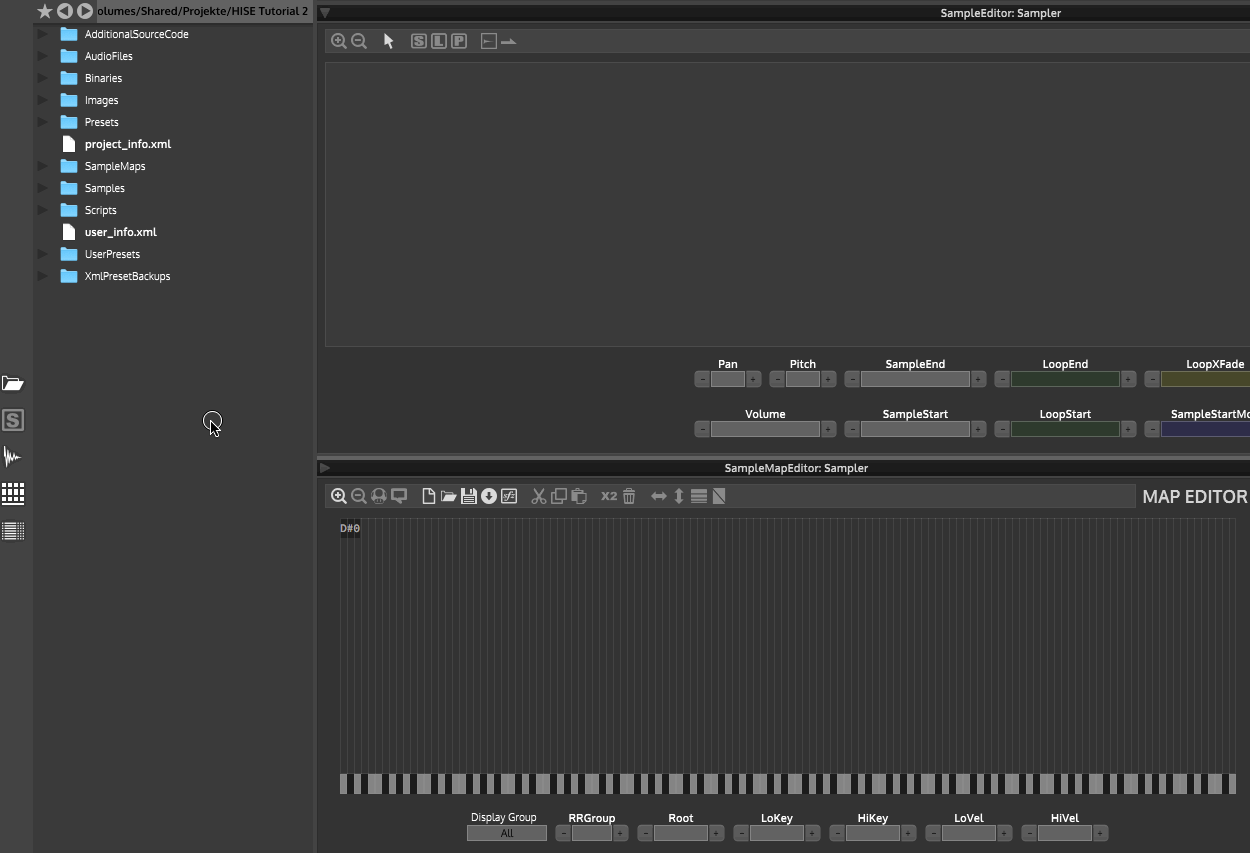1250x853 pixels.
Task: Click the Volume slider in the Sample Editor
Action: (765, 428)
